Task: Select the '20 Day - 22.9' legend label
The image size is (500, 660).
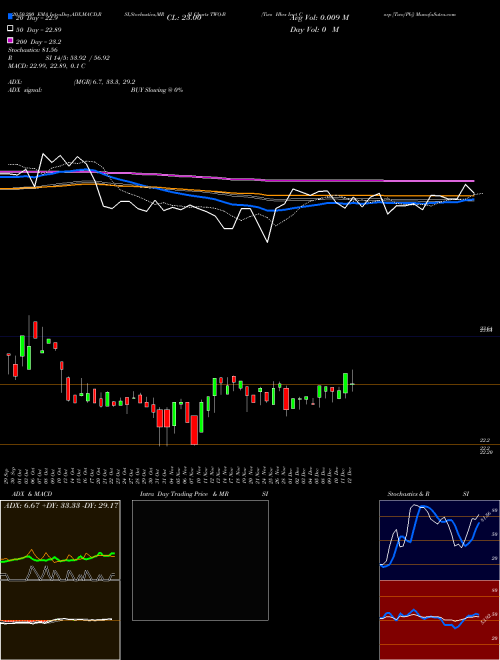Action: (37, 18)
